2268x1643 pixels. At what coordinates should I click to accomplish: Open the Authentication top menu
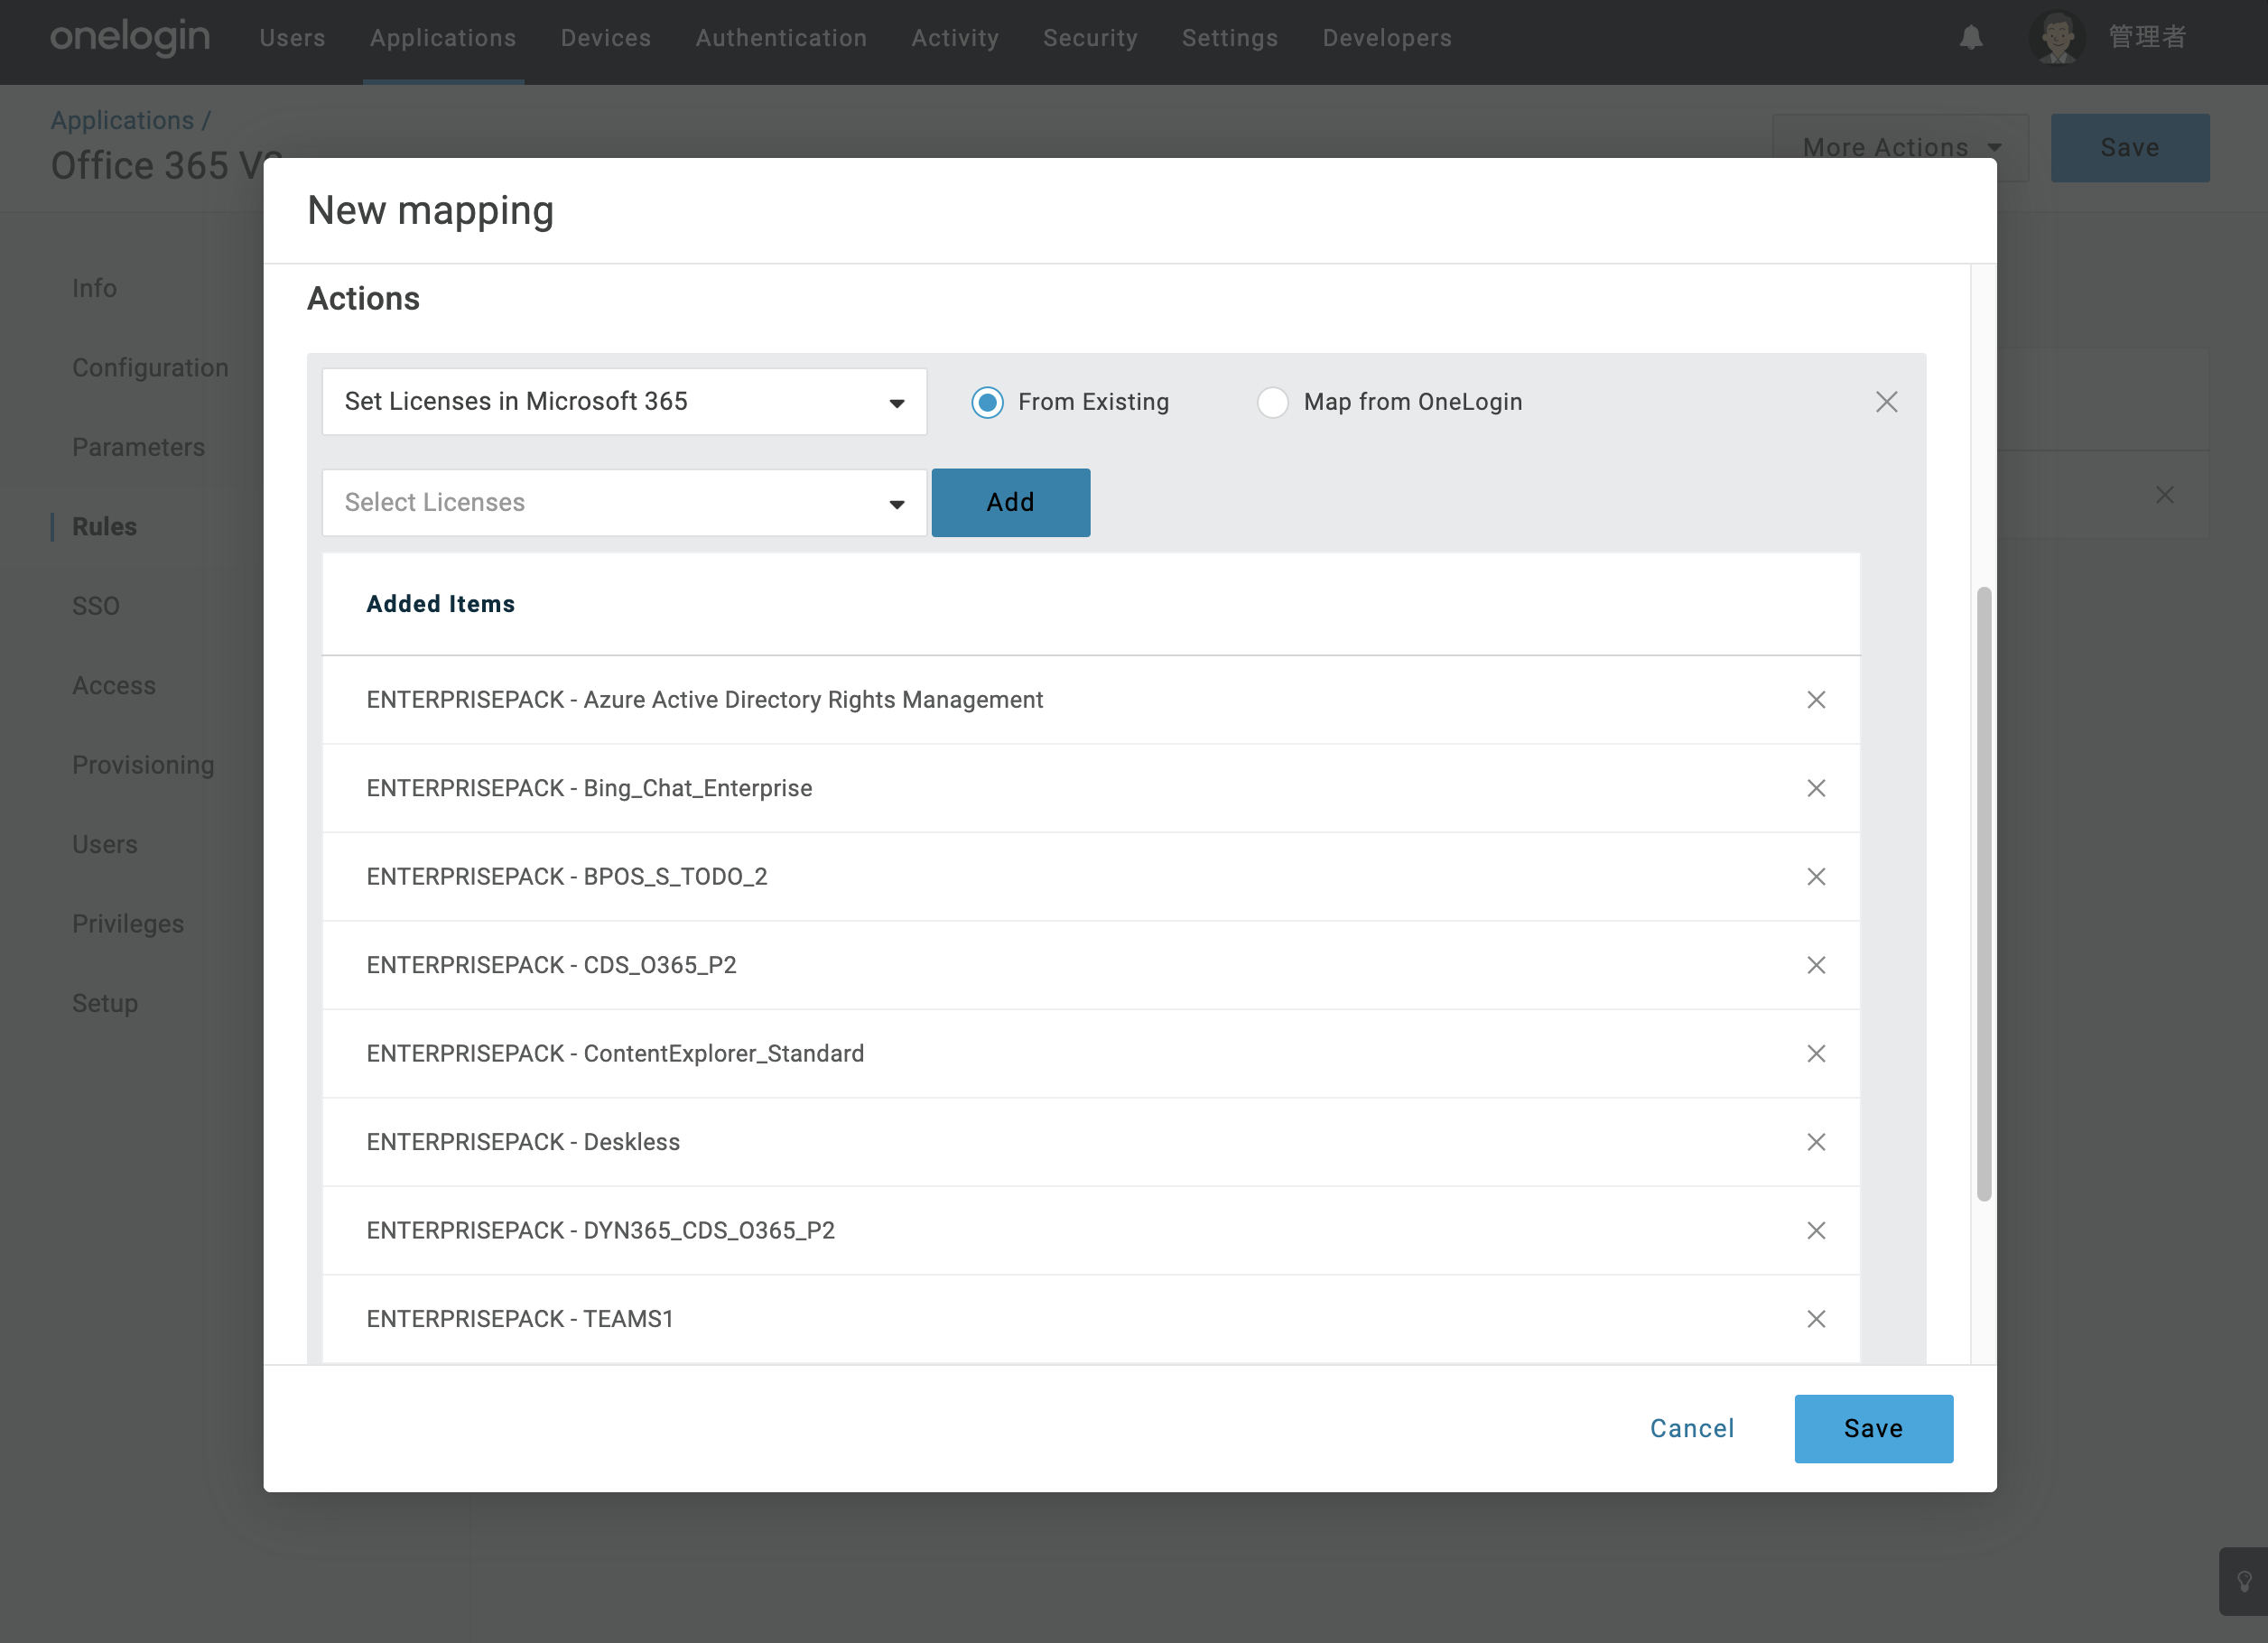click(781, 38)
